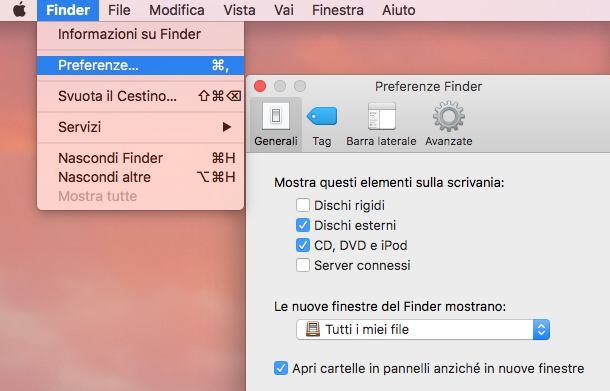Open the Finestra menu
The height and width of the screenshot is (391, 610).
coord(338,10)
